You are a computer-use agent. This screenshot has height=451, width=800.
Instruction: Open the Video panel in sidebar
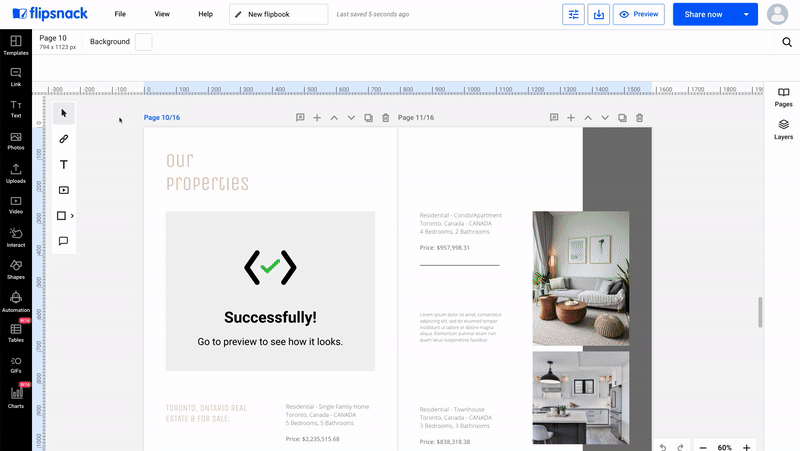[16, 205]
